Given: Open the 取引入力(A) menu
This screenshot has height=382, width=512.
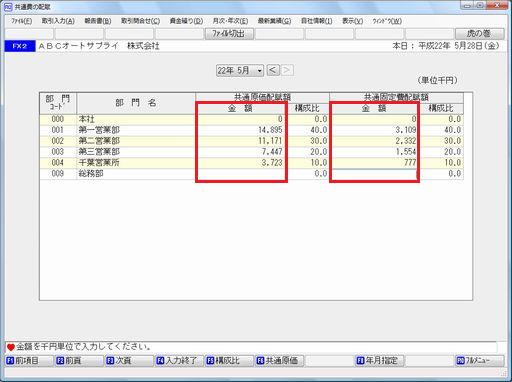Looking at the screenshot, I should point(58,21).
